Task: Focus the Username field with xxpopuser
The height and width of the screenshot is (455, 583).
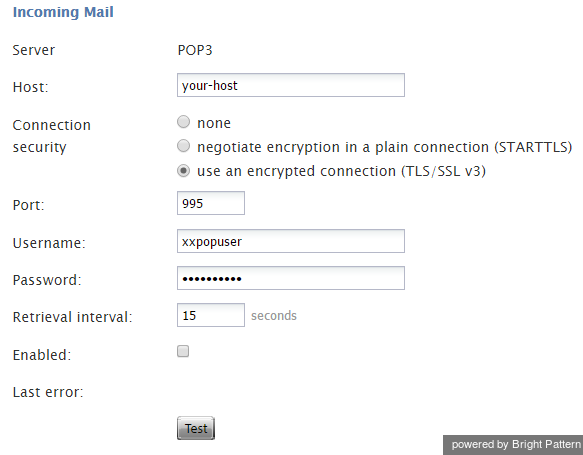Action: coord(291,241)
